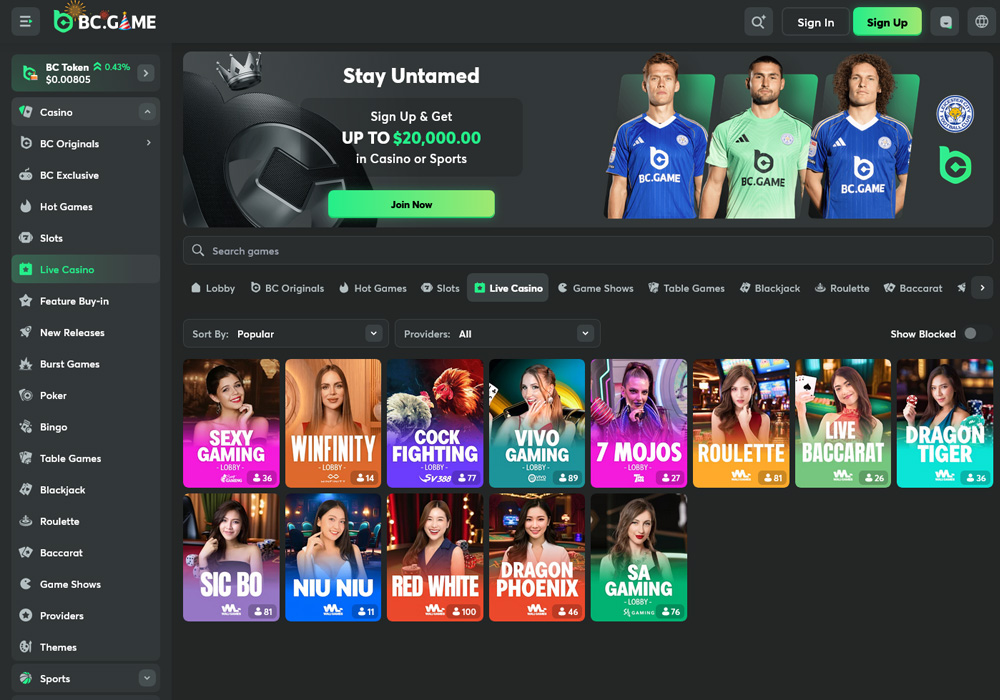
Task: Select Live Casino in sidebar
Action: click(85, 269)
